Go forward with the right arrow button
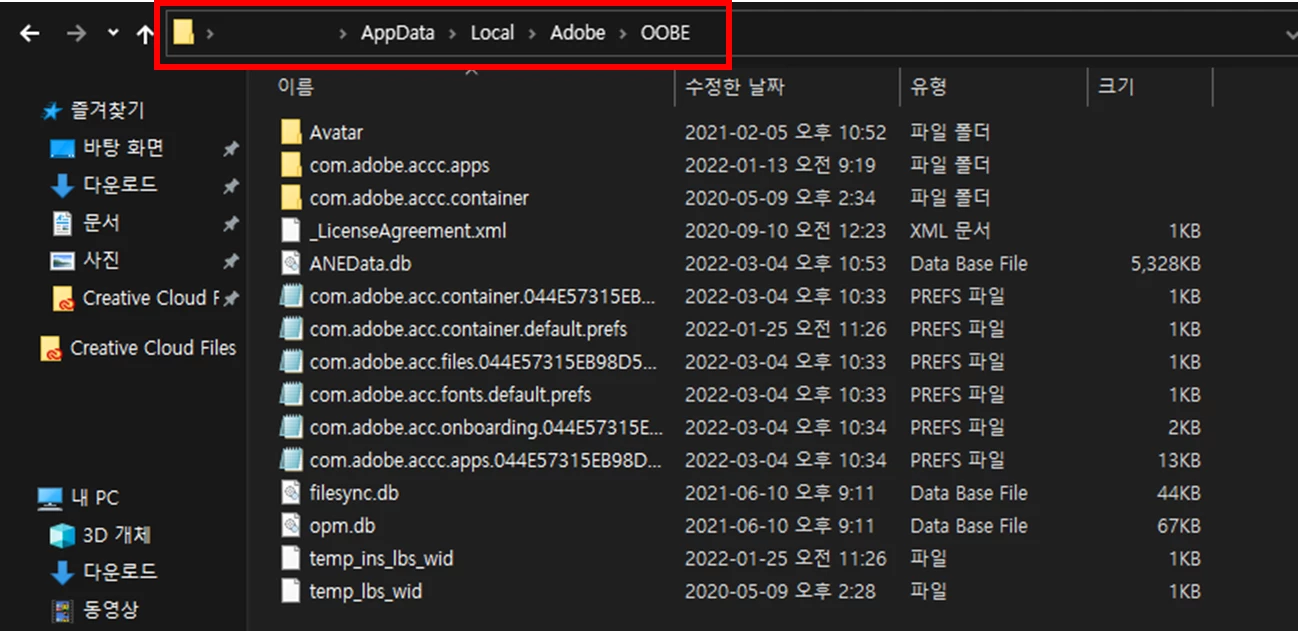 pyautogui.click(x=77, y=33)
